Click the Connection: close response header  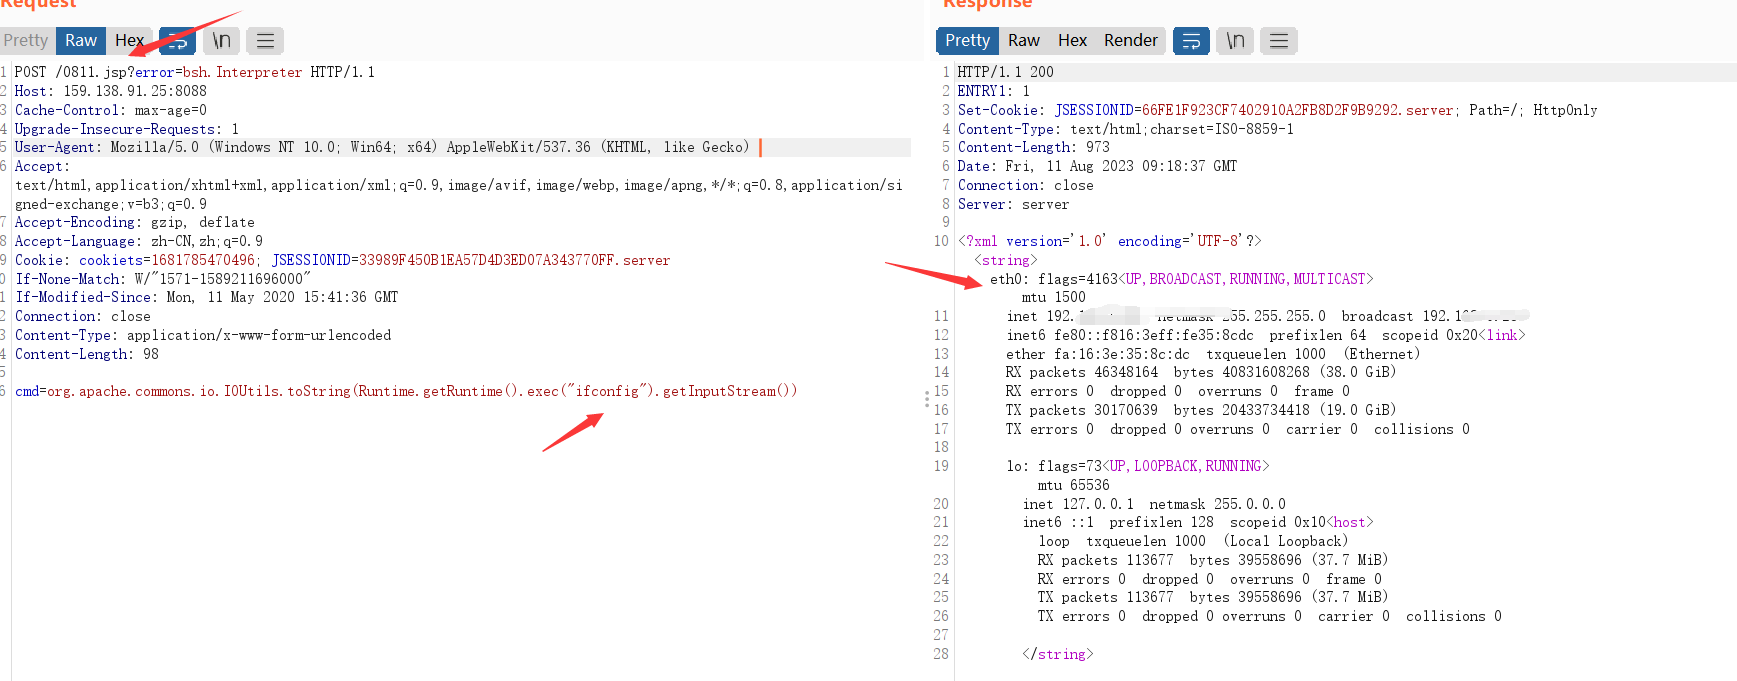pyautogui.click(x=1025, y=185)
